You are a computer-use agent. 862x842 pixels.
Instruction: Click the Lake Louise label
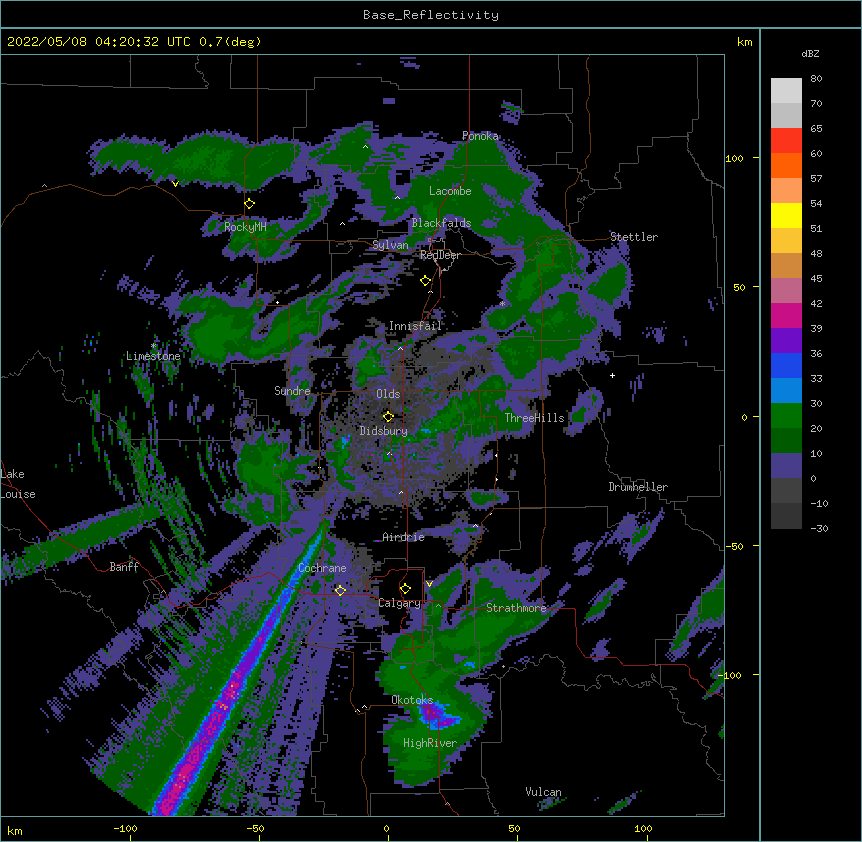(x=18, y=484)
